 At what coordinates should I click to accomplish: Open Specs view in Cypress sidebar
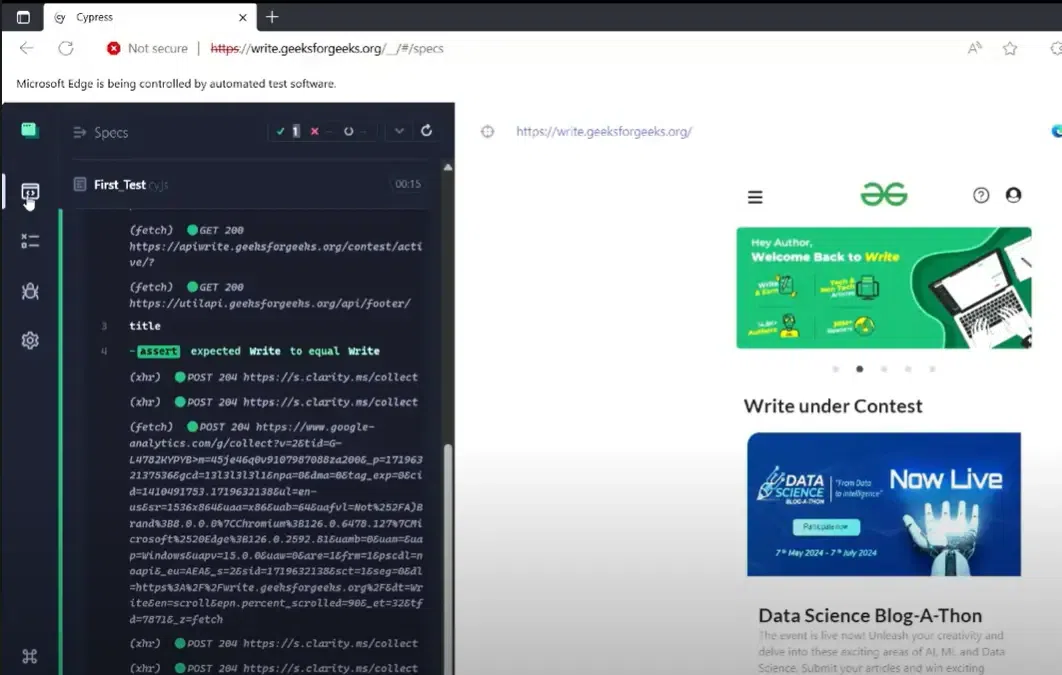tap(30, 193)
